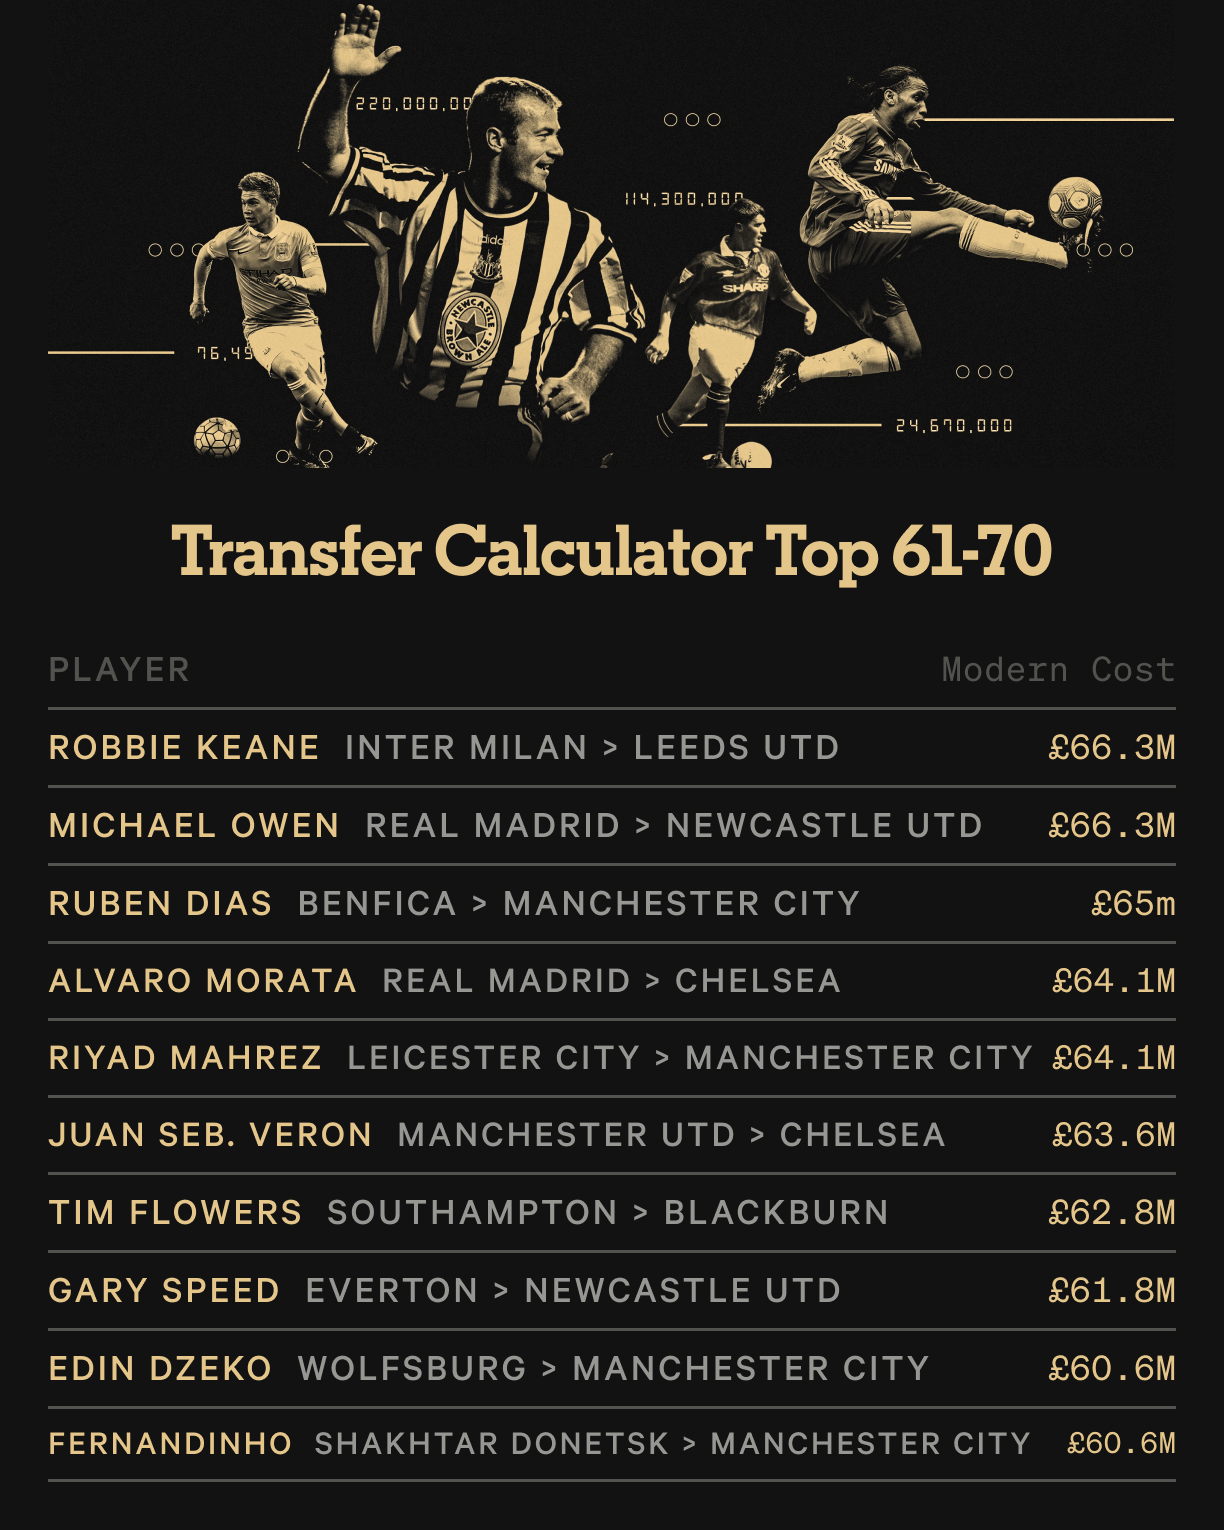The image size is (1224, 1530).
Task: Select the Michael Owen row name
Action: tap(194, 826)
